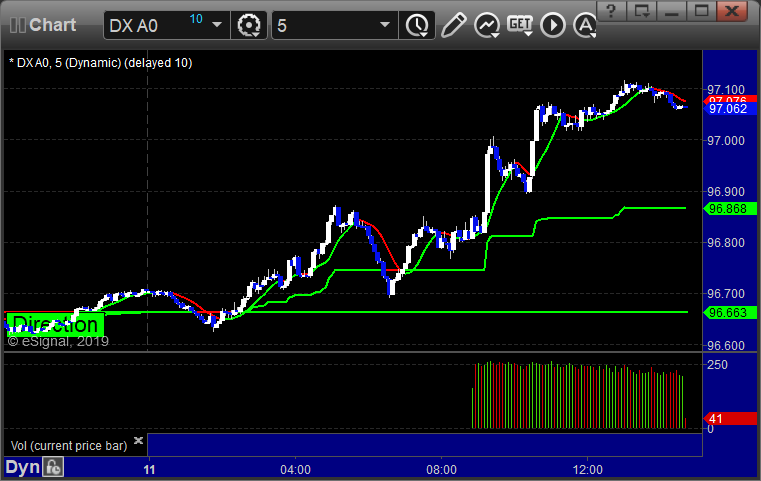Click the Chart window grip handle
The height and width of the screenshot is (481, 761).
[x=17, y=25]
